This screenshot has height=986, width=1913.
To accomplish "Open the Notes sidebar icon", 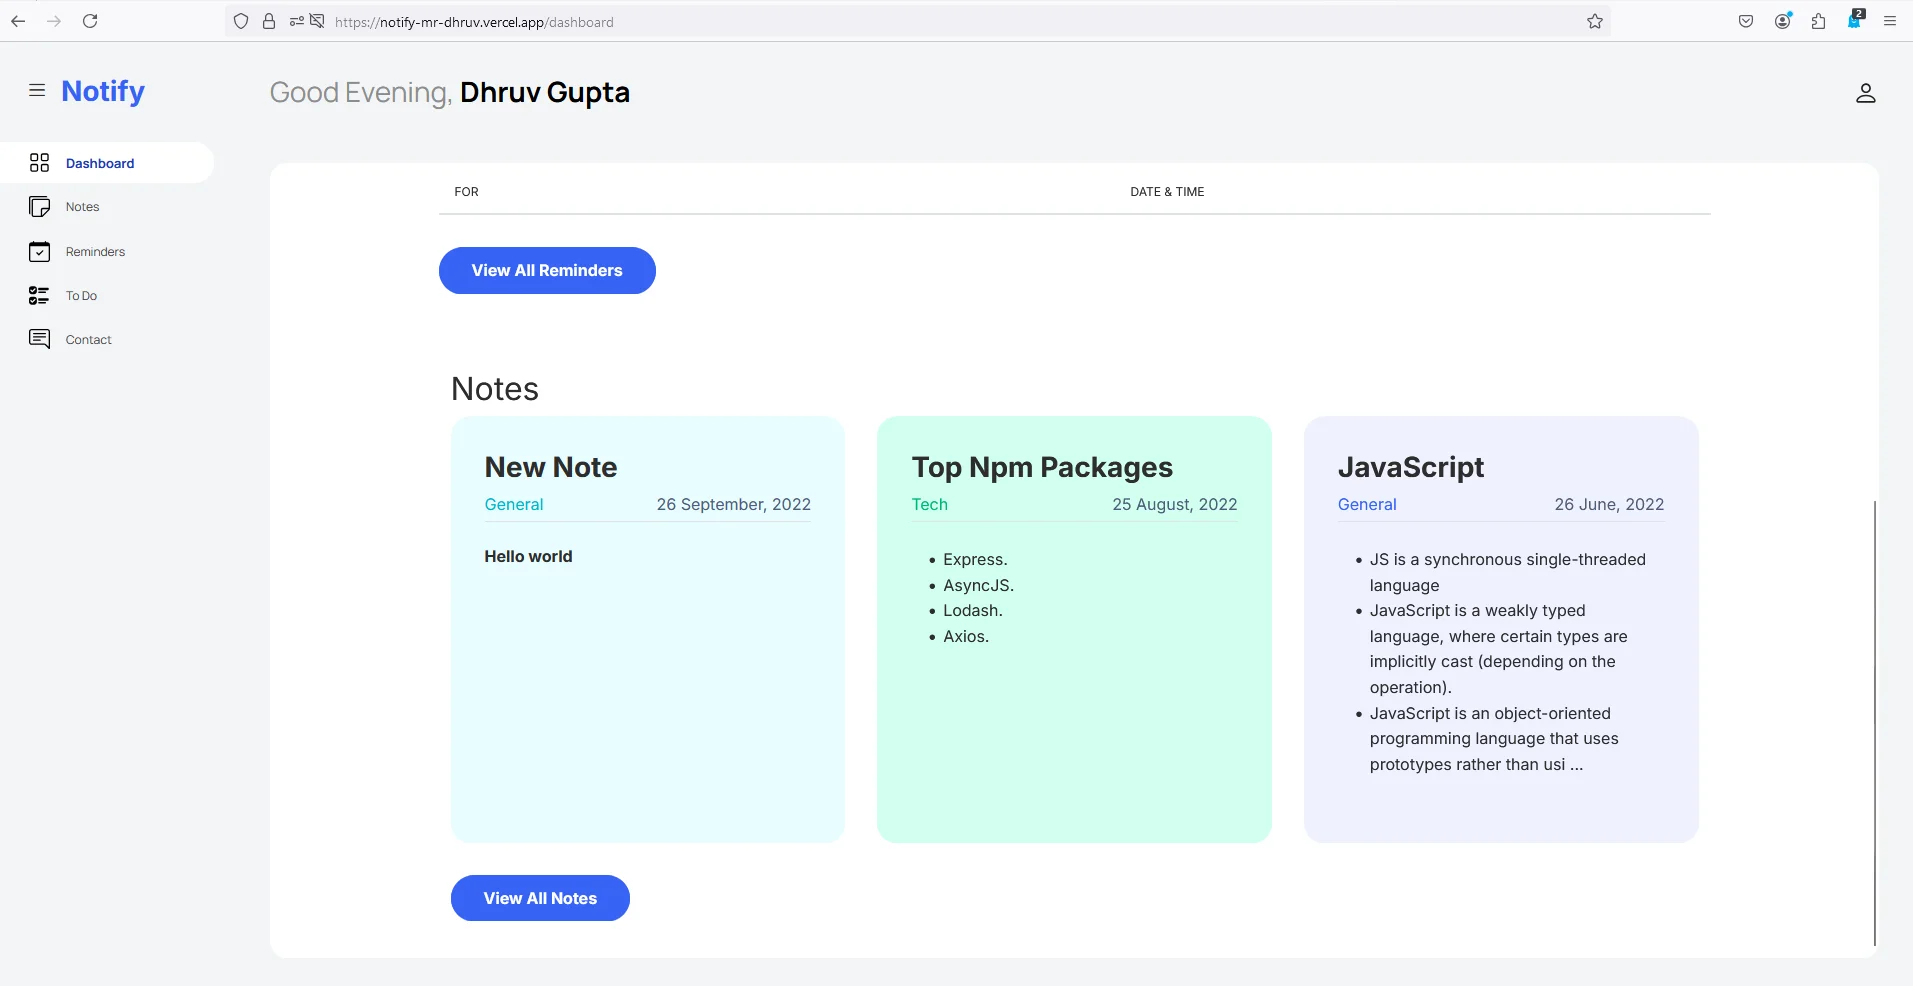I will pyautogui.click(x=39, y=207).
